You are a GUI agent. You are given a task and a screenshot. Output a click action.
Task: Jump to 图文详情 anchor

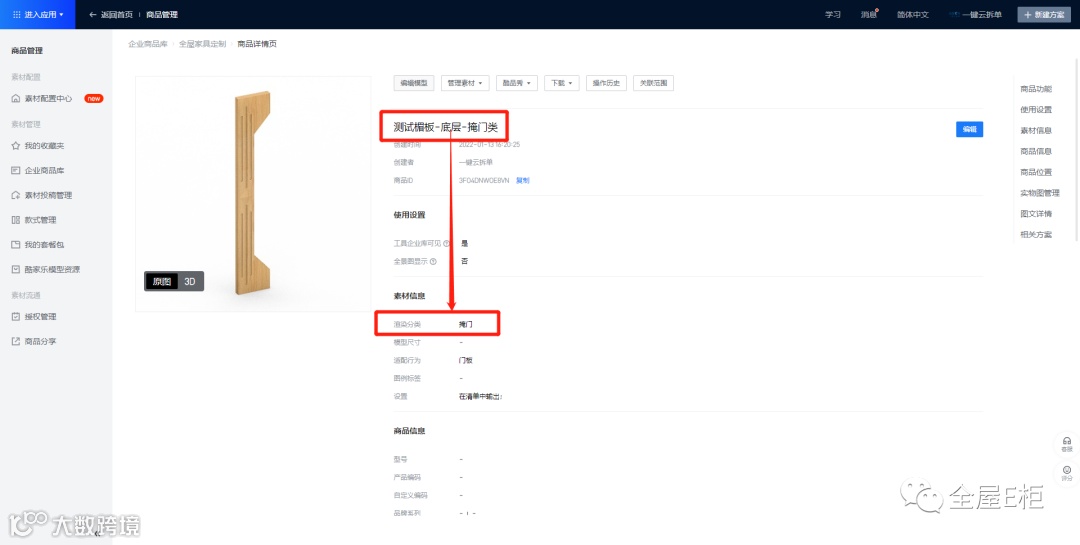tap(1036, 214)
